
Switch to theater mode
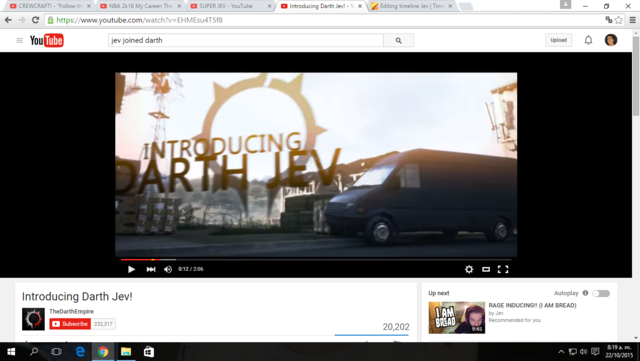[x=486, y=269]
